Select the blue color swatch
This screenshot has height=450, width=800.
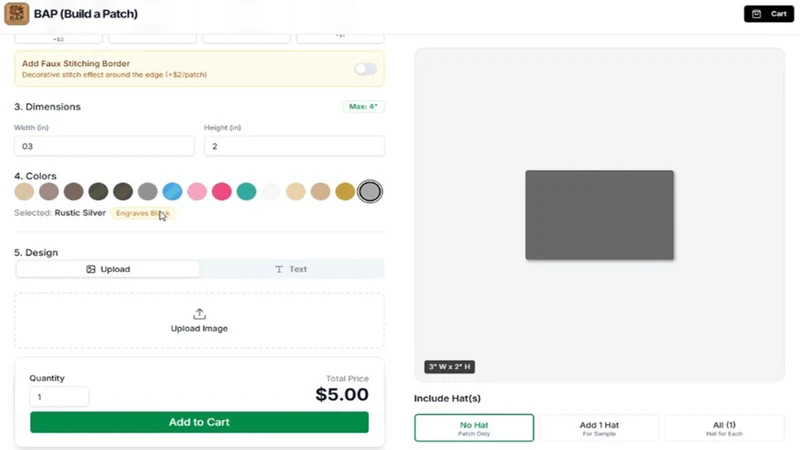pyautogui.click(x=172, y=191)
